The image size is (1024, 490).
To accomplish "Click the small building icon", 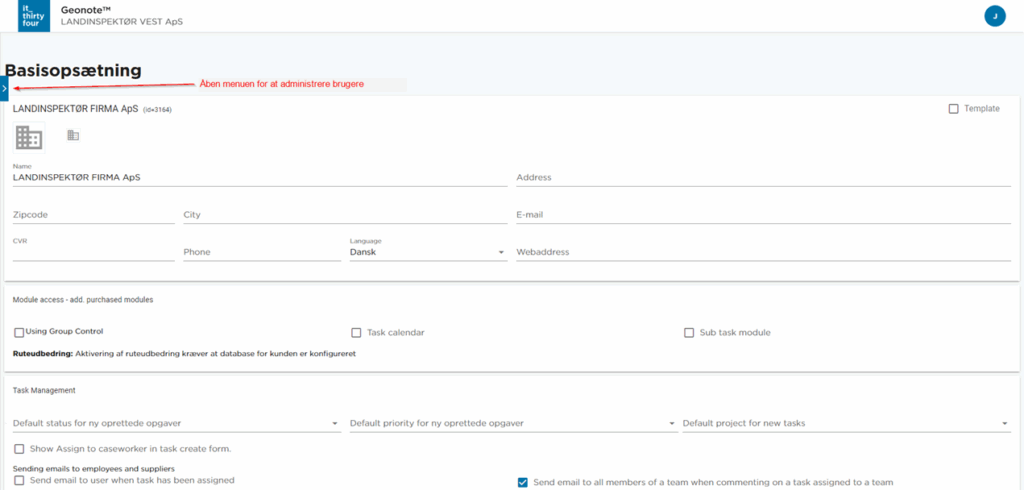I will coord(73,135).
